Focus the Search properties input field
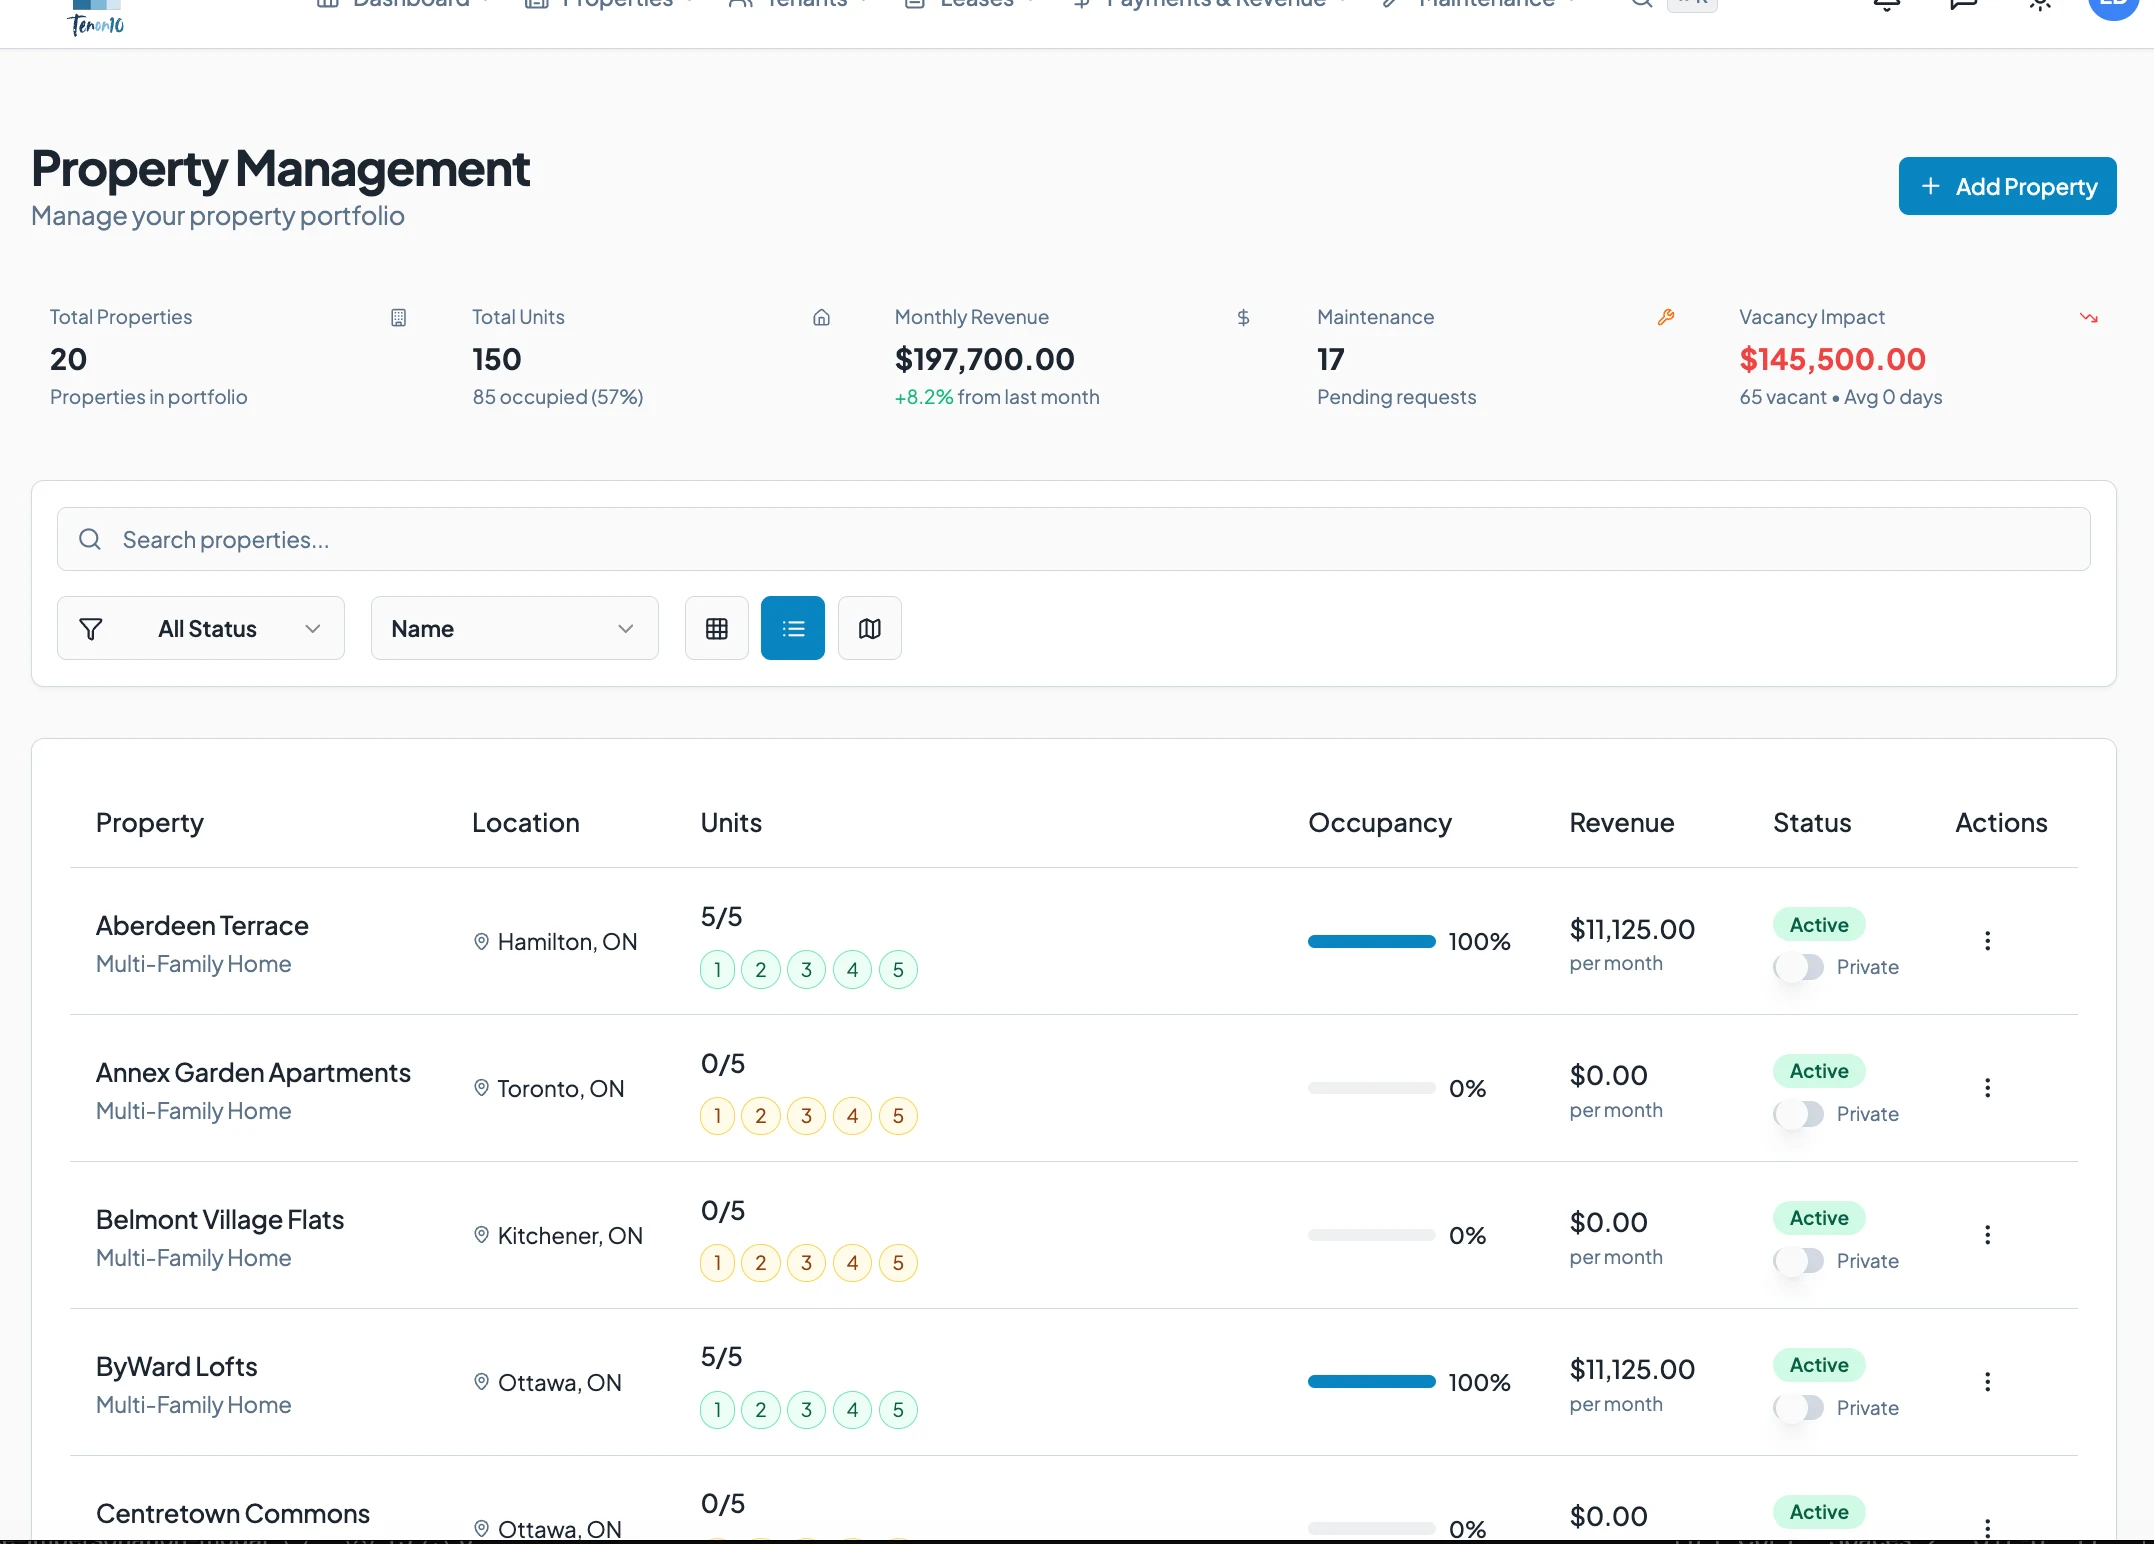This screenshot has height=1544, width=2154. coord(1073,540)
